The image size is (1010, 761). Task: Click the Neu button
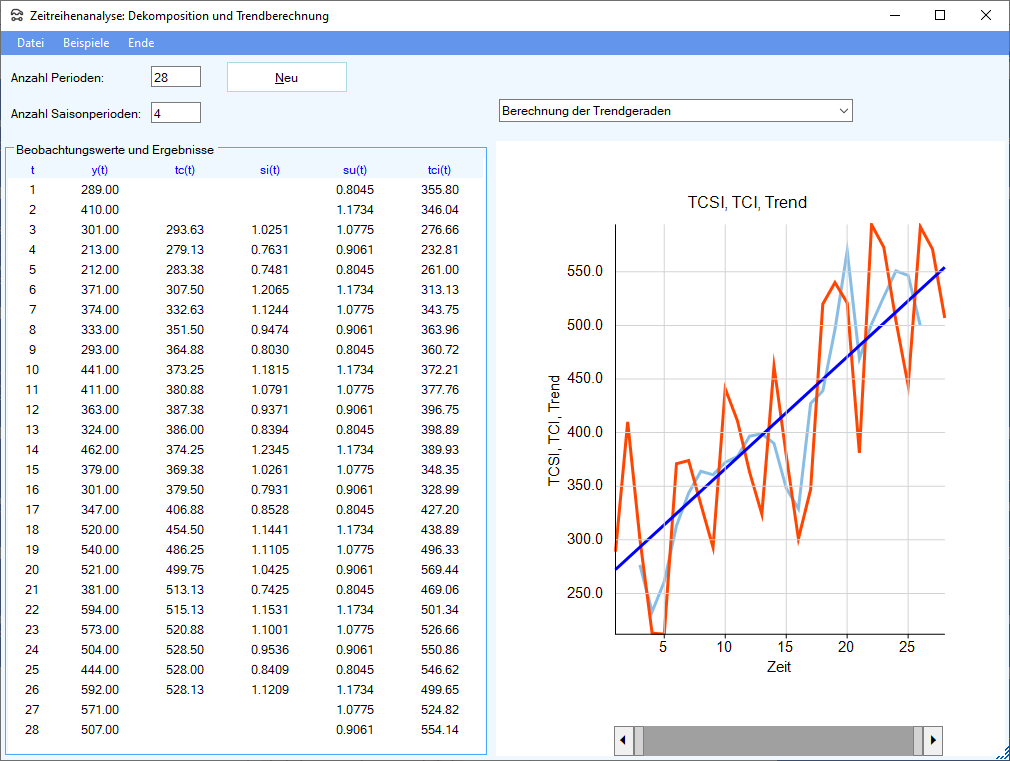pyautogui.click(x=286, y=78)
